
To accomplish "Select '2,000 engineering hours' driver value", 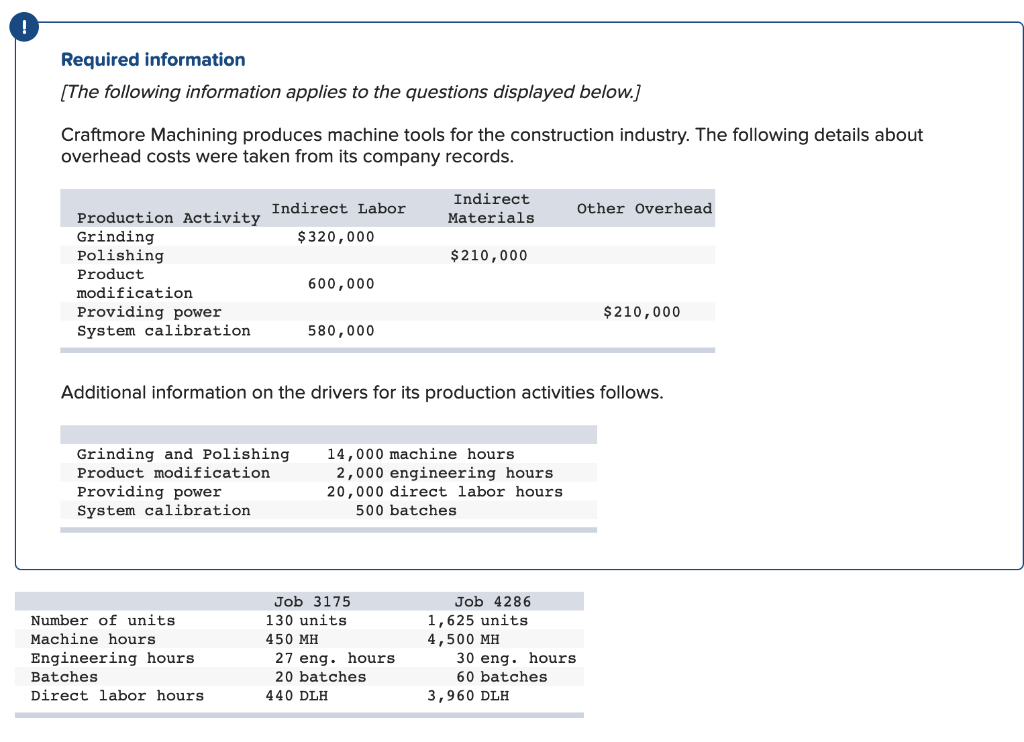I will [x=445, y=473].
